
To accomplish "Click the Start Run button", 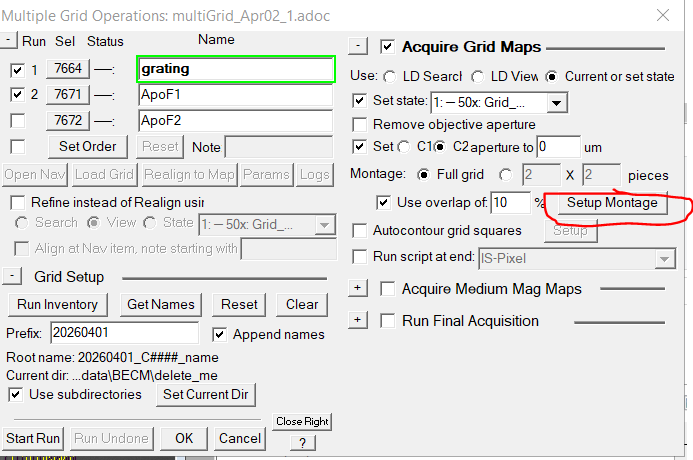I will point(33,438).
